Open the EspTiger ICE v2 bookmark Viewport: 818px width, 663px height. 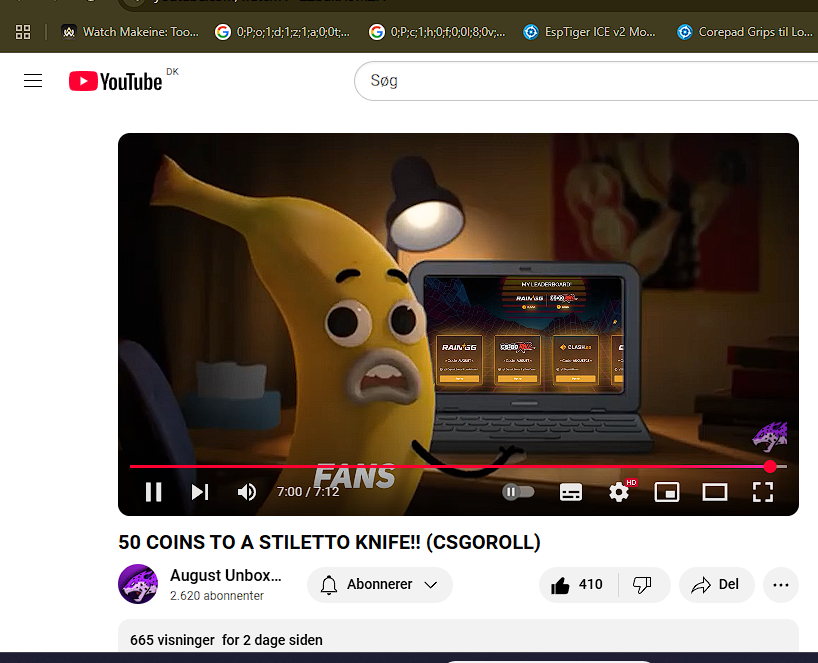(x=590, y=32)
